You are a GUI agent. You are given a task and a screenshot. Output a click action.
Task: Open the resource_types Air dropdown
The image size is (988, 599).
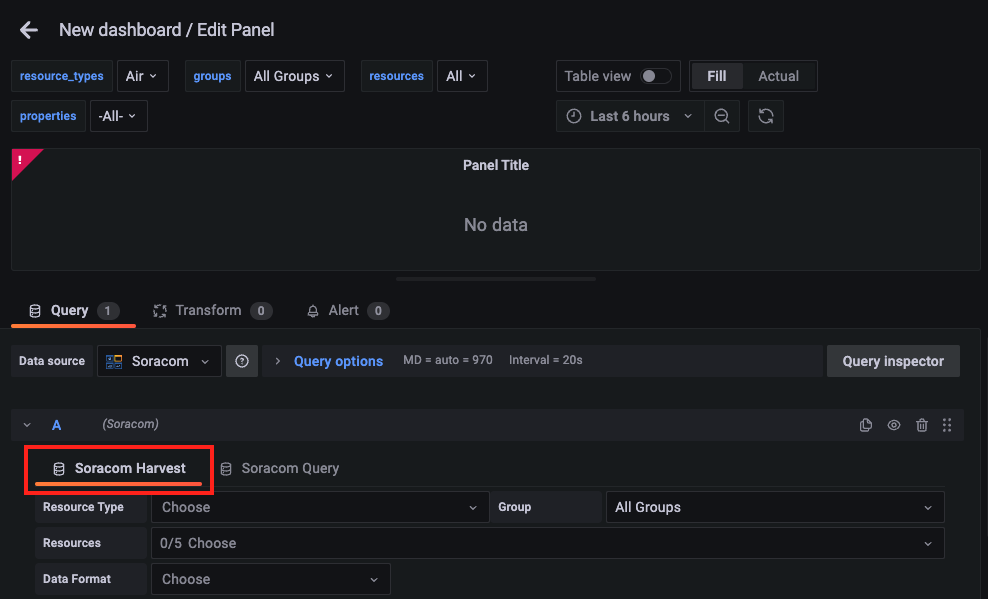click(x=143, y=75)
